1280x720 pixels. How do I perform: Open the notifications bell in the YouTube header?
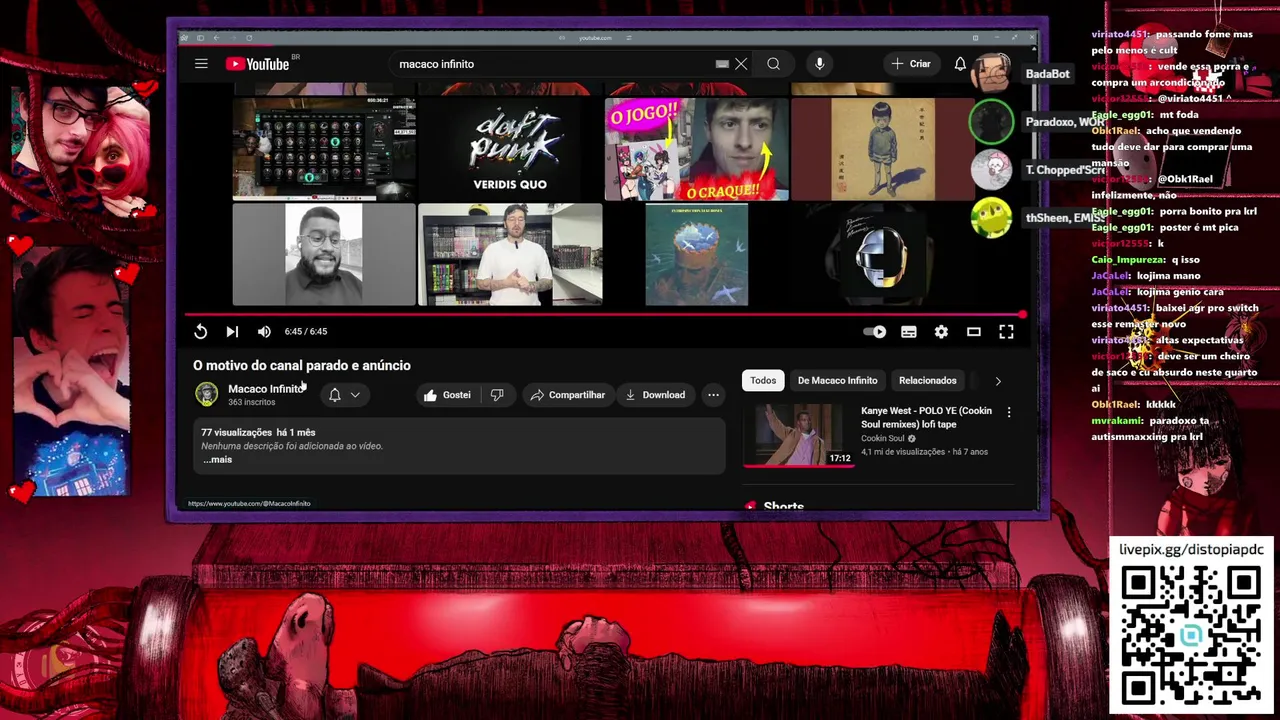click(x=960, y=64)
